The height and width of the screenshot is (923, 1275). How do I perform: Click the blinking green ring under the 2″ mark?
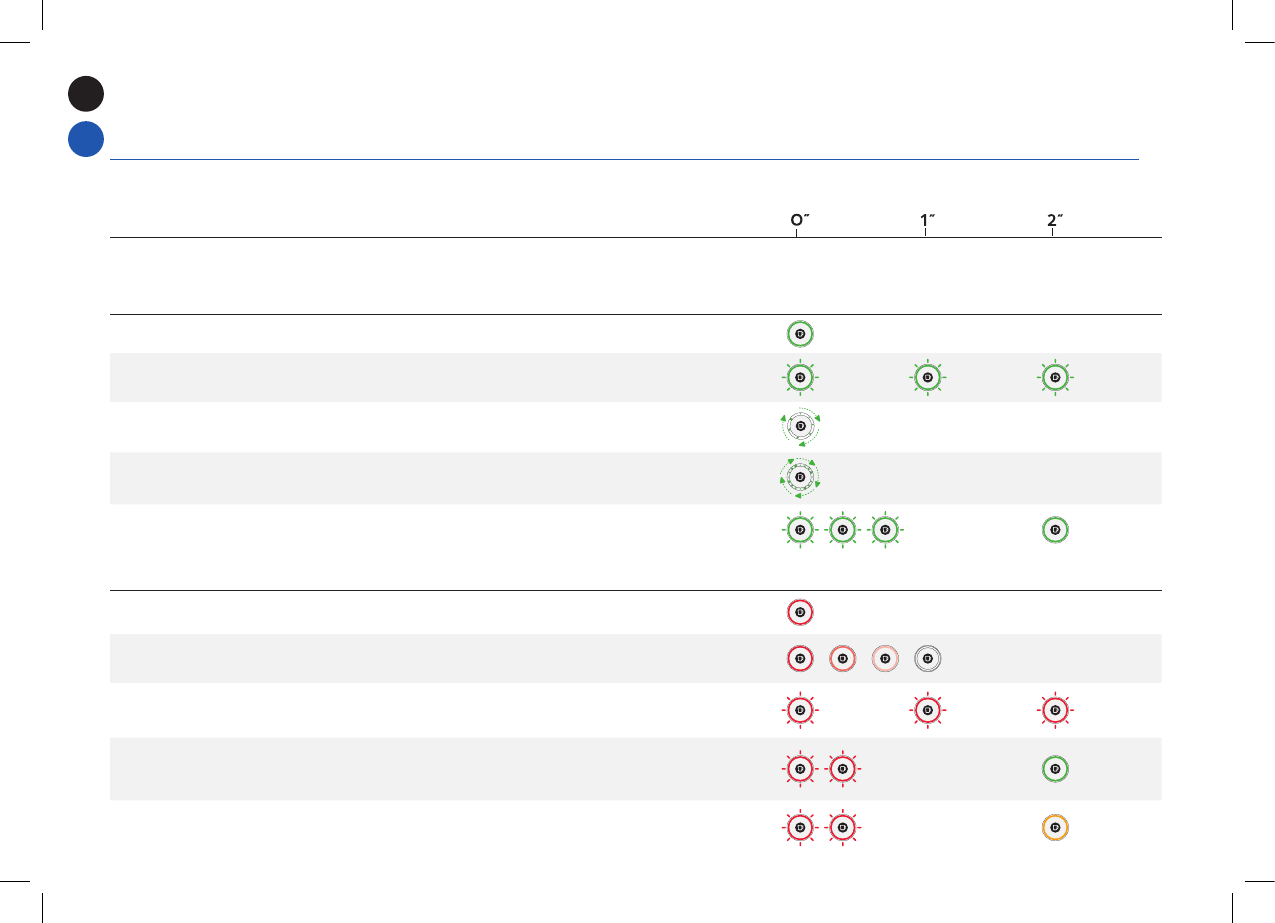(1054, 378)
